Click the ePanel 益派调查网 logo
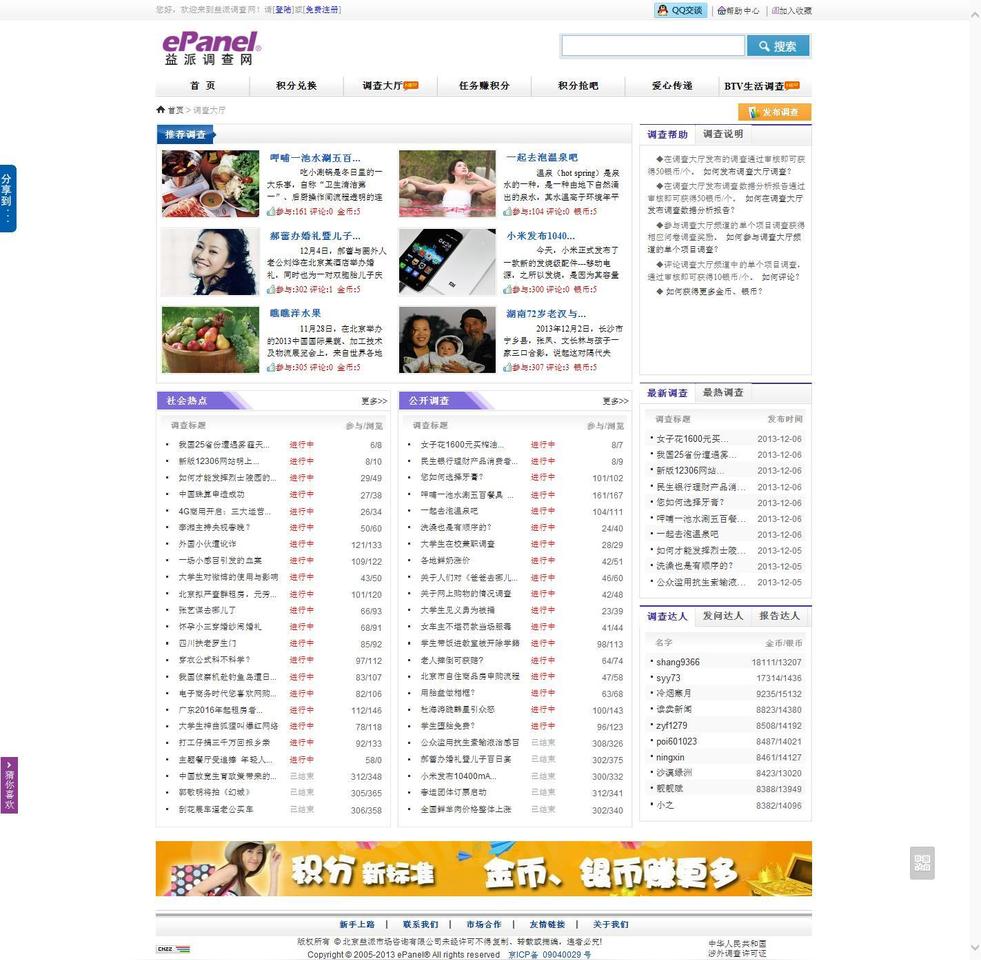The width and height of the screenshot is (981, 960). pyautogui.click(x=211, y=48)
